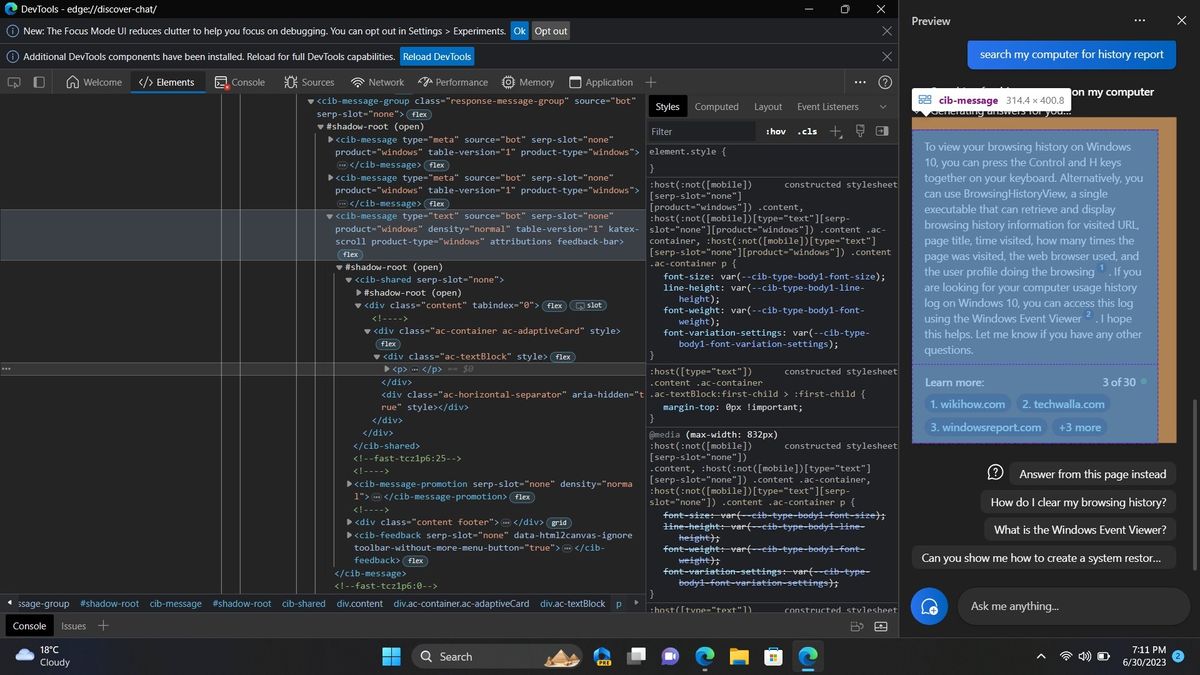The height and width of the screenshot is (675, 1200).
Task: Toggle the rendering emulation icon beside the plus
Action: 858,131
